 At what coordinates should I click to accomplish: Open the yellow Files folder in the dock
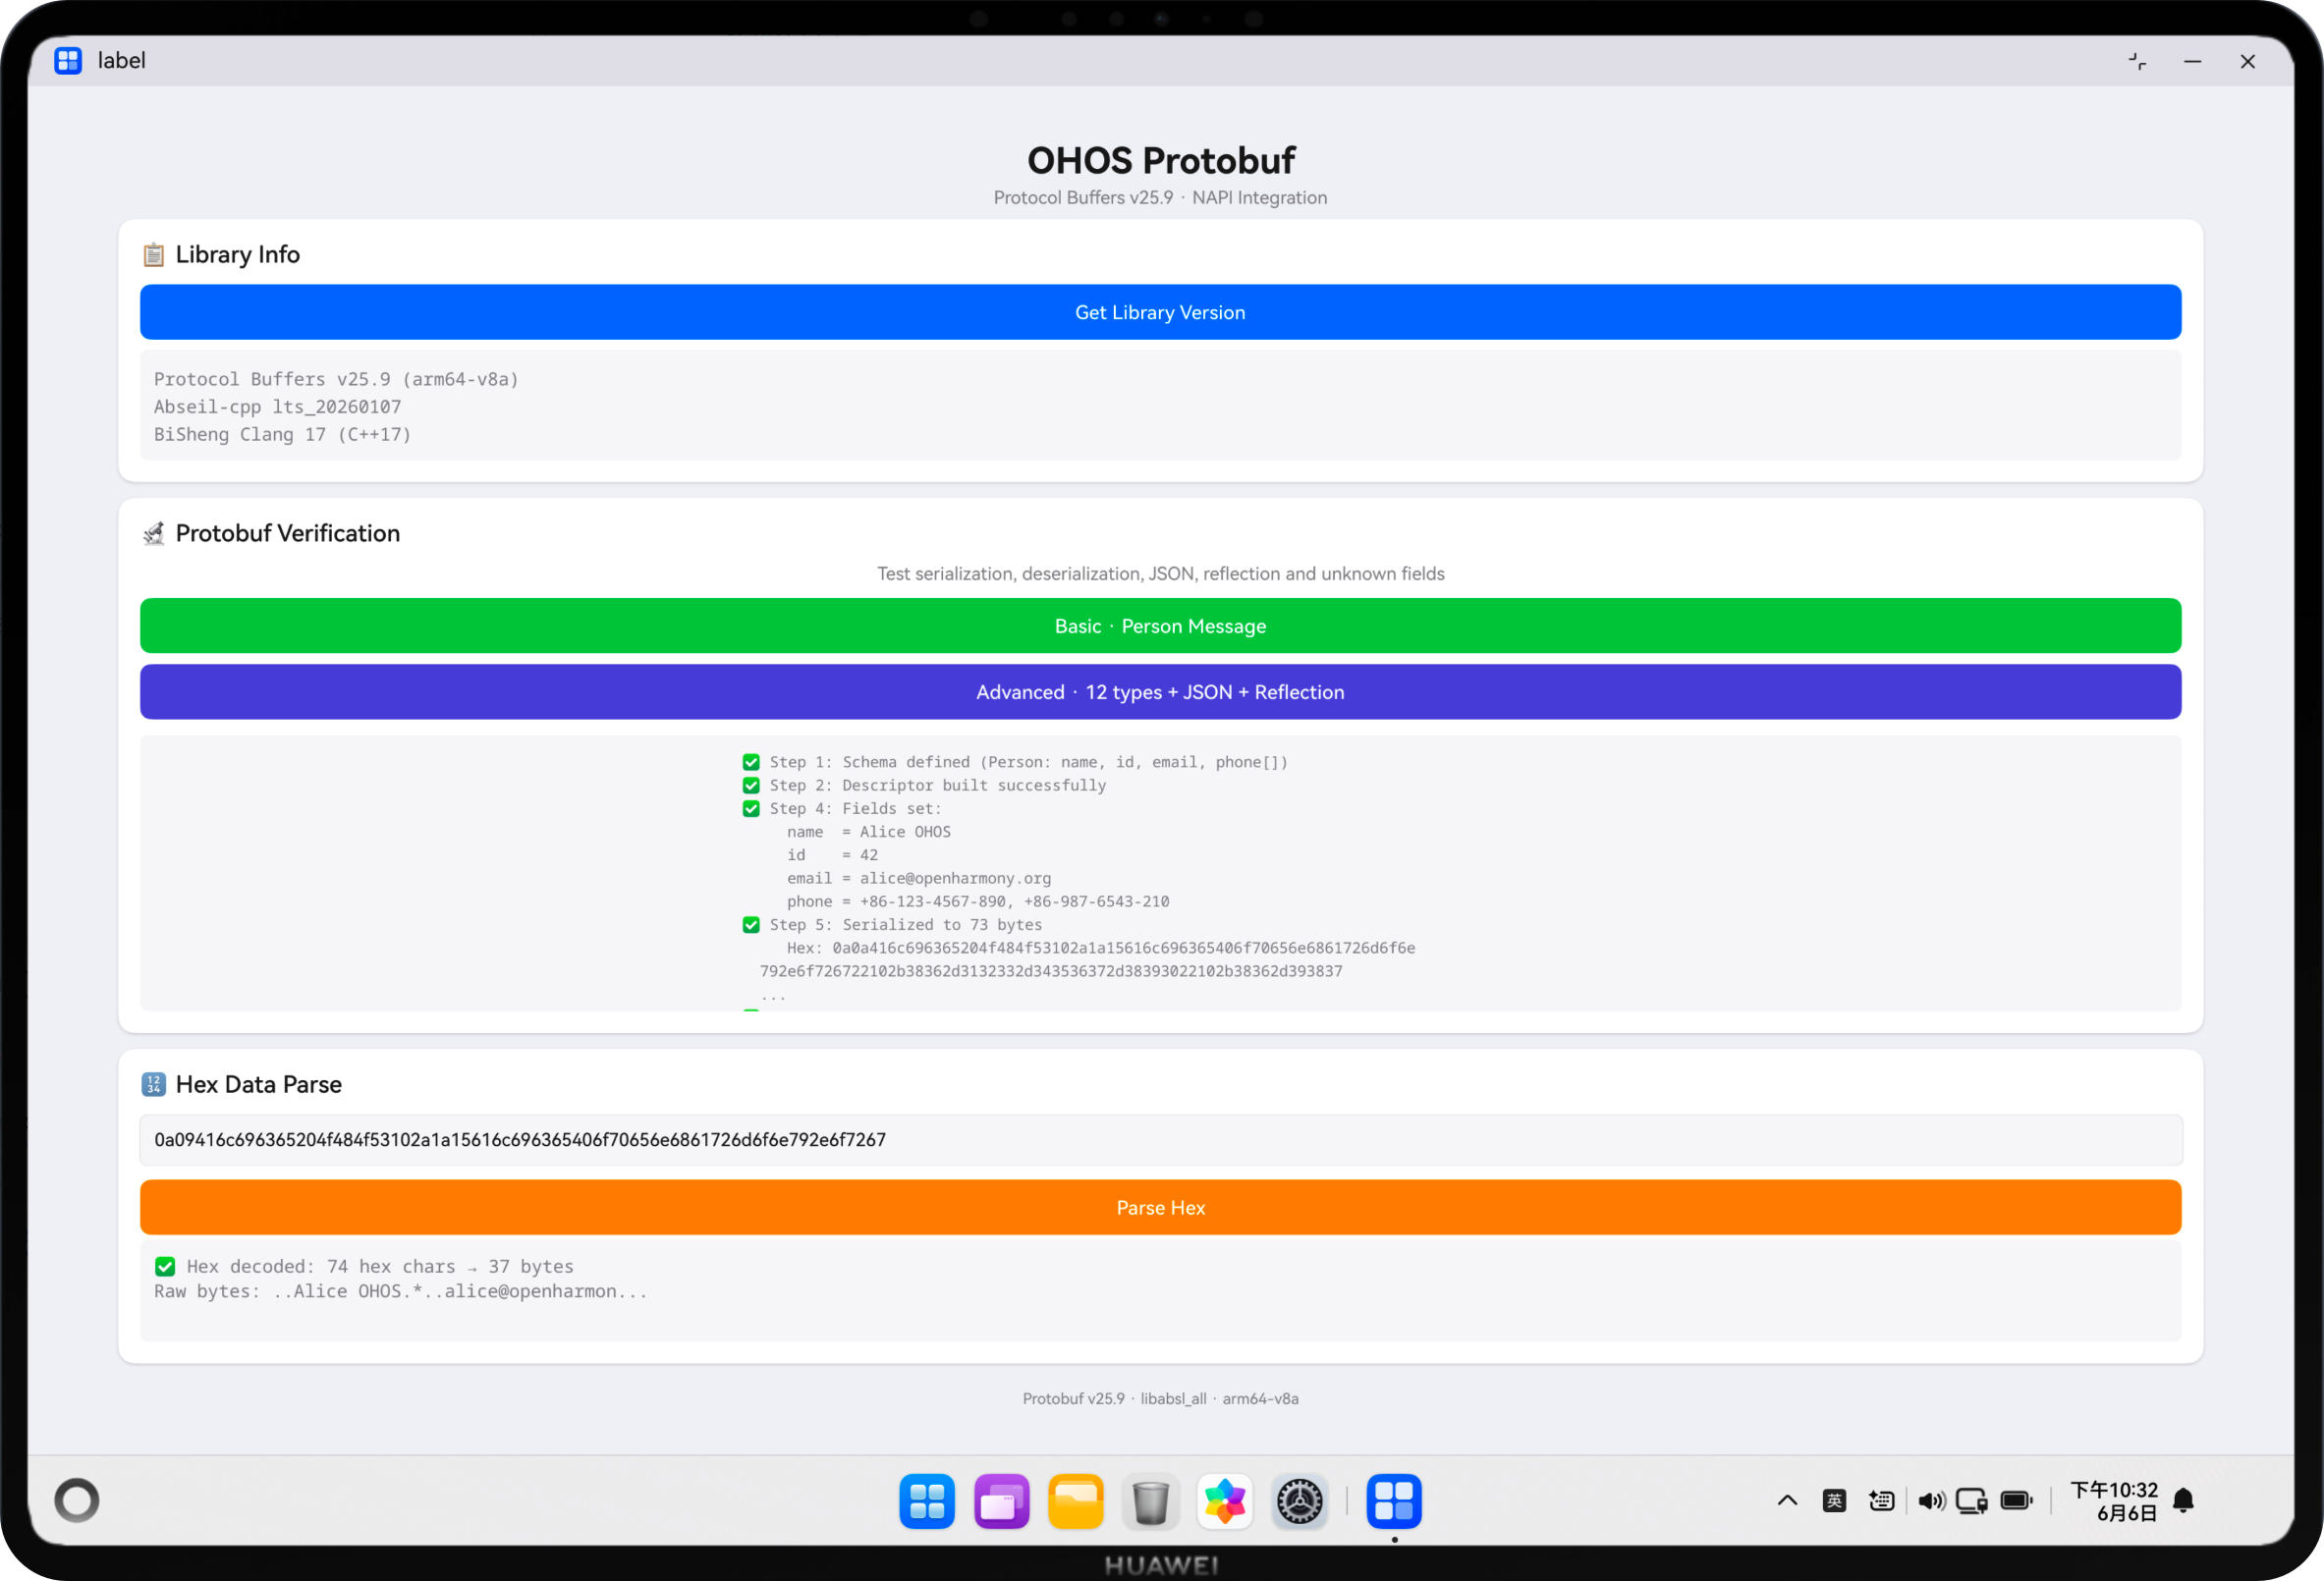(x=1076, y=1501)
